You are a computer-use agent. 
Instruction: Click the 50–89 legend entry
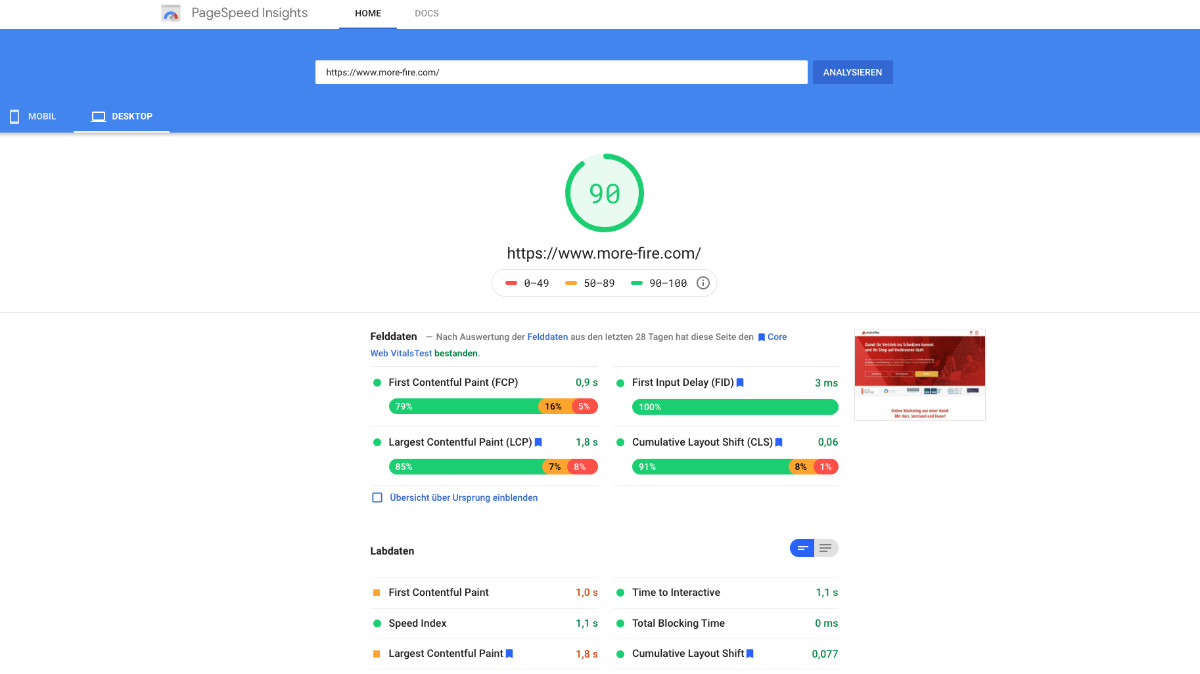click(590, 283)
